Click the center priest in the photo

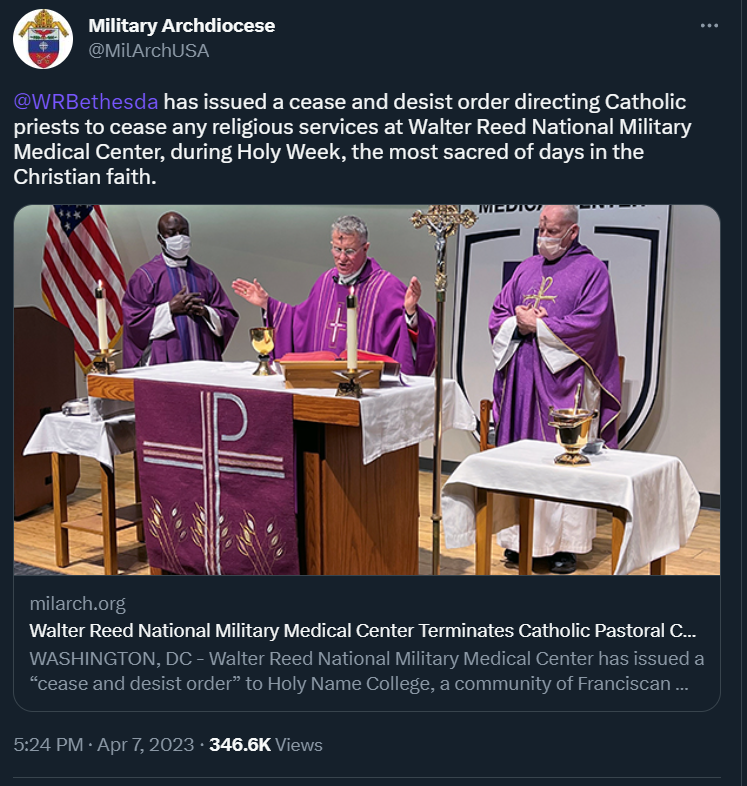click(x=352, y=290)
